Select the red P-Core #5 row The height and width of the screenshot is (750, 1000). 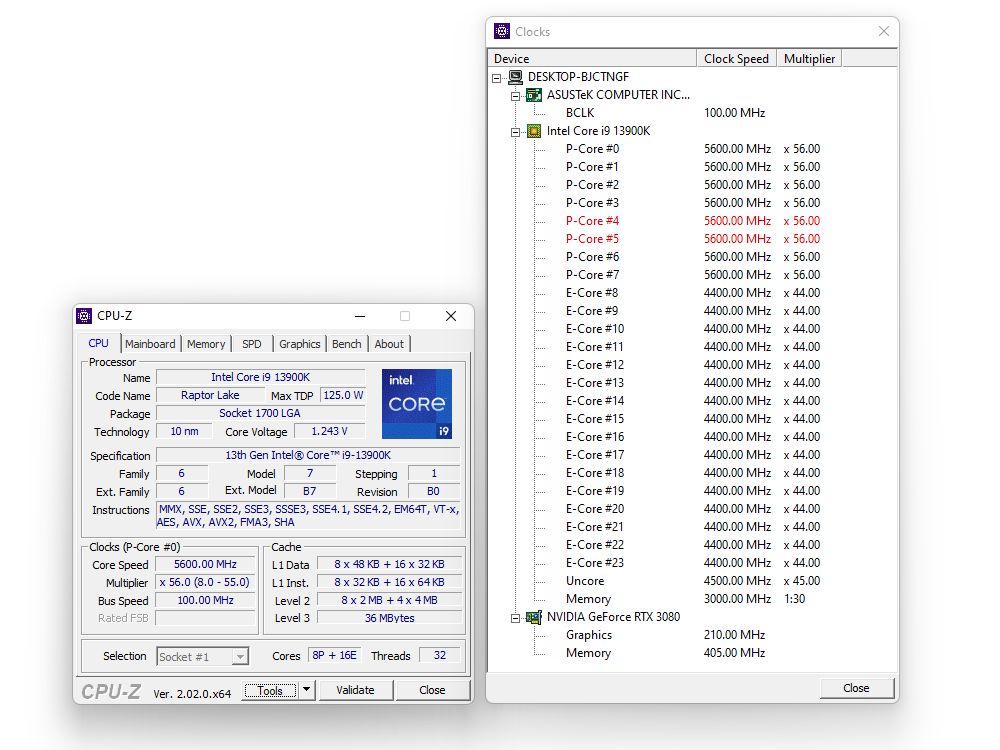[x=693, y=239]
